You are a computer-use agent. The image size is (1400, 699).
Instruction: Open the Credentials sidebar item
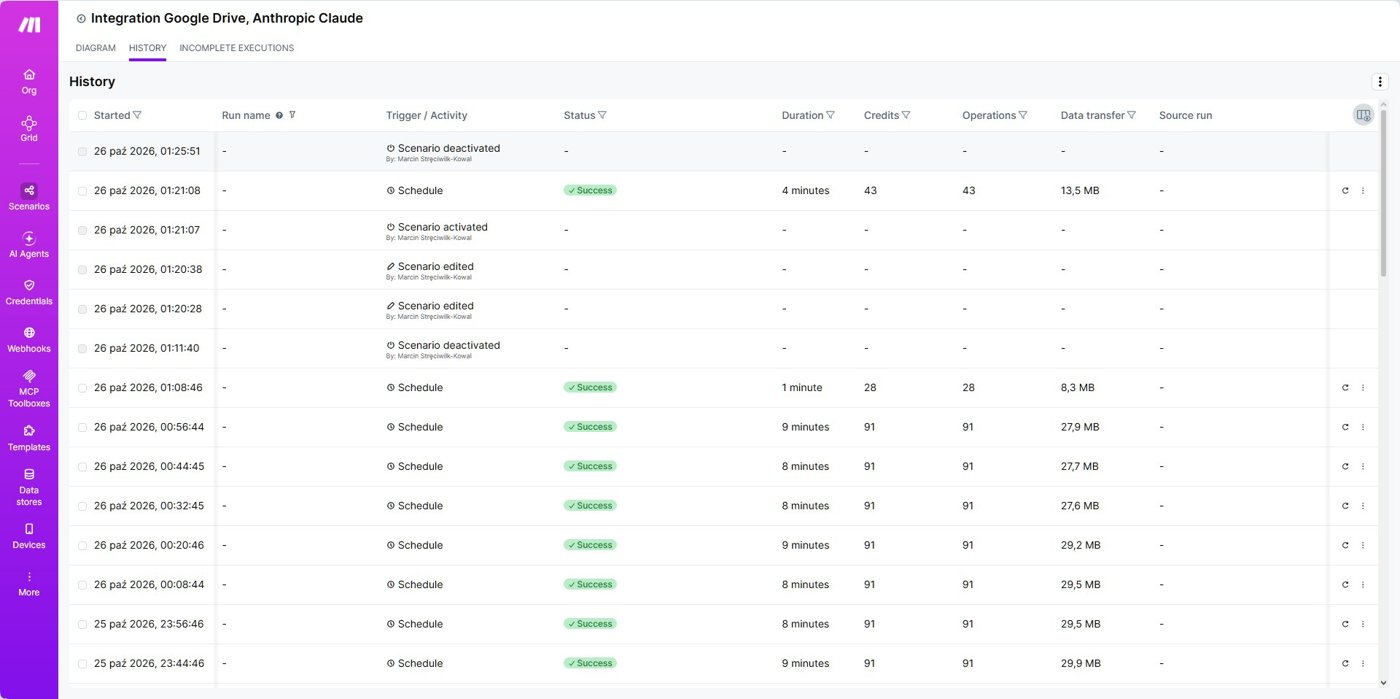click(x=29, y=292)
